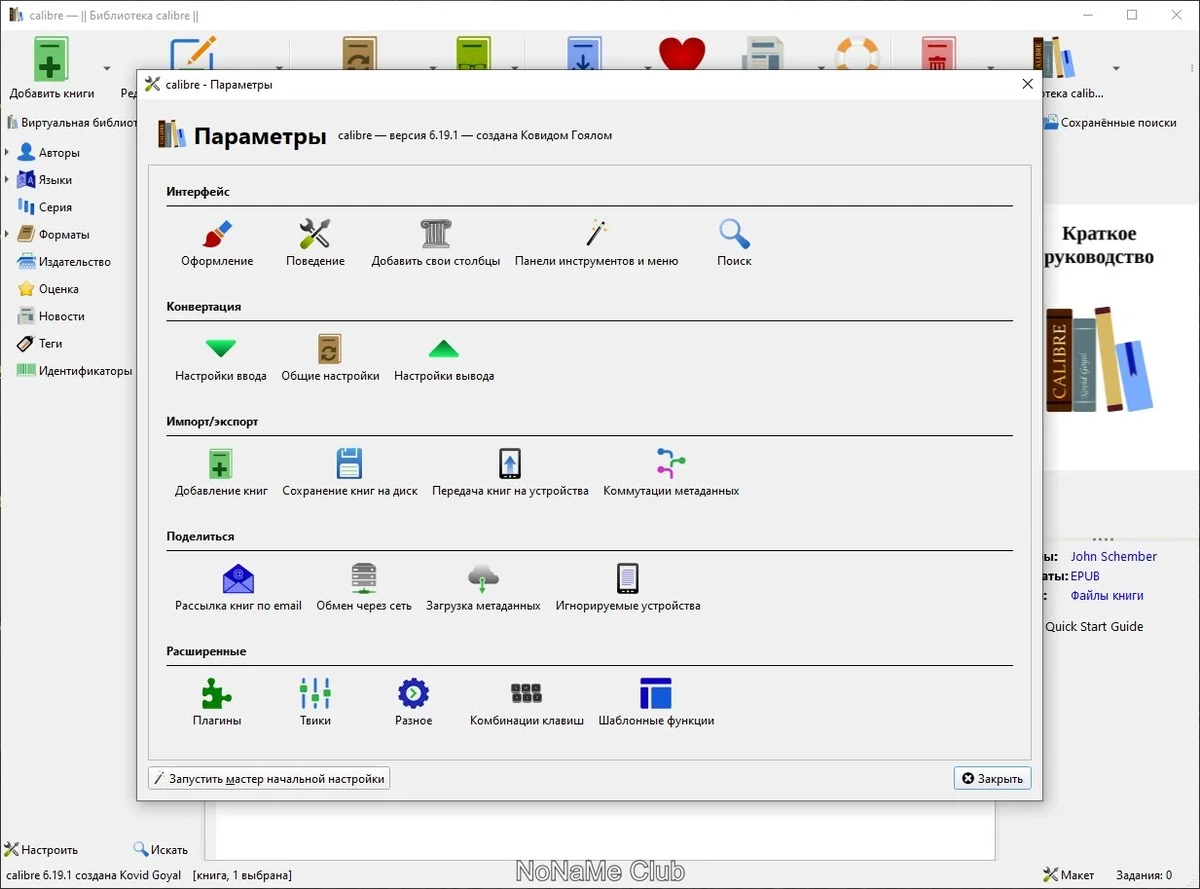Open Общие настройки conversion settings
The image size is (1200, 889).
pos(330,359)
